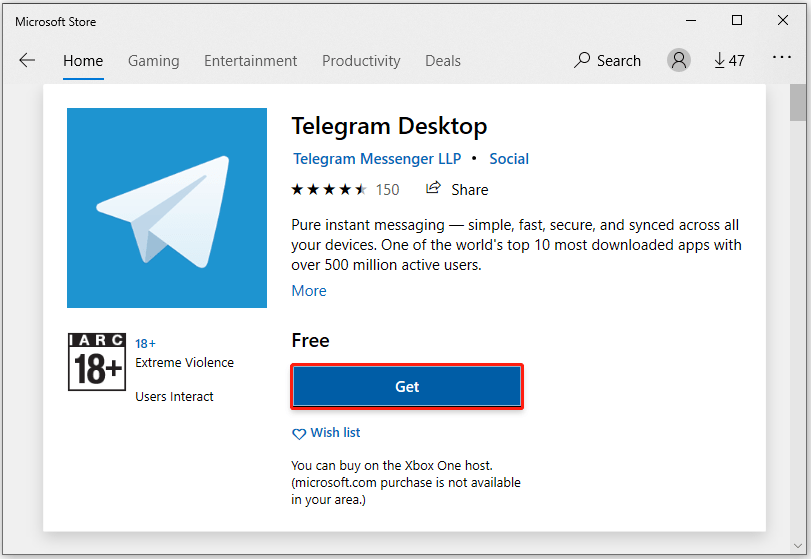The width and height of the screenshot is (811, 559).
Task: Open the Entertainment tab
Action: pyautogui.click(x=250, y=61)
